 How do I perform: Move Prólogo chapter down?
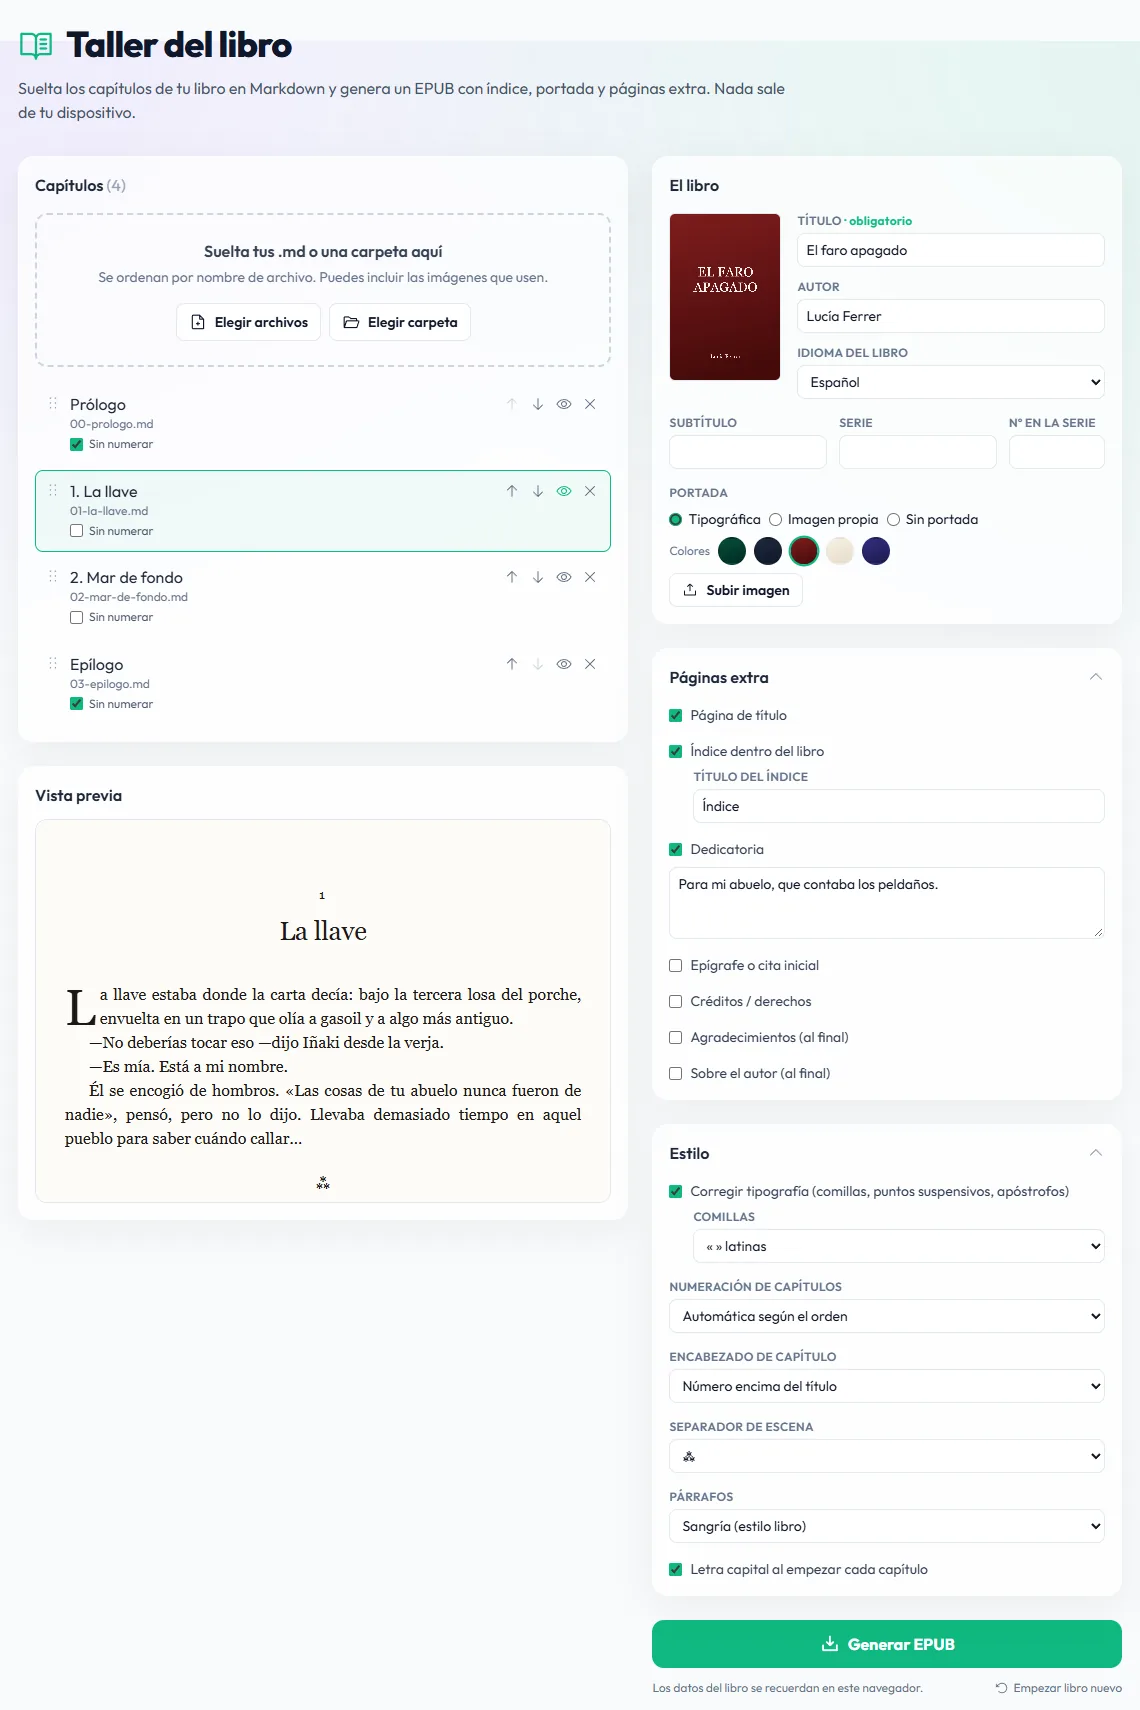click(538, 404)
